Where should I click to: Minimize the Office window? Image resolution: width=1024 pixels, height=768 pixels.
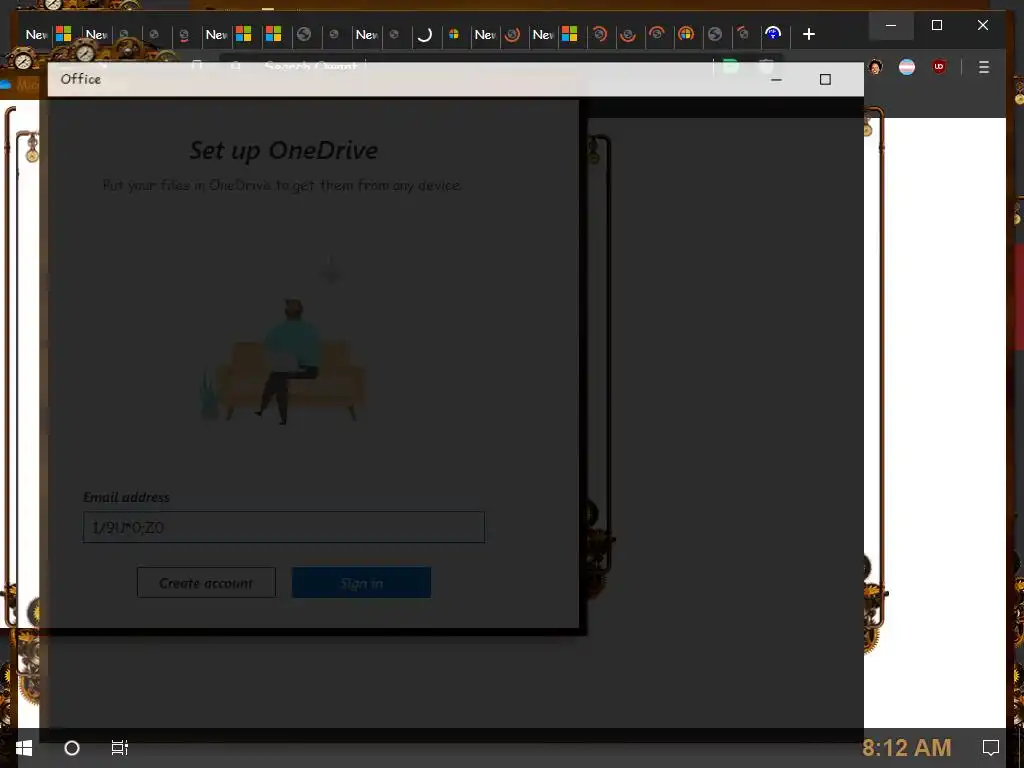pos(776,80)
